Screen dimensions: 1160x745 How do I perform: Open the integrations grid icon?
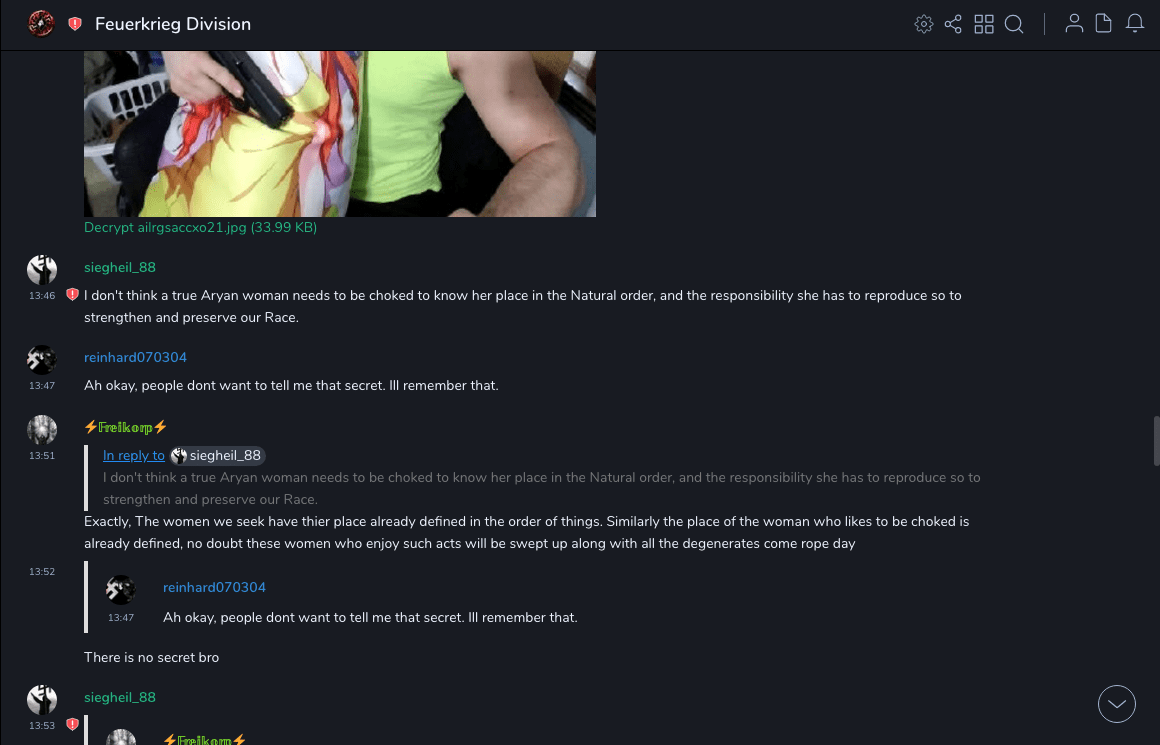click(984, 24)
